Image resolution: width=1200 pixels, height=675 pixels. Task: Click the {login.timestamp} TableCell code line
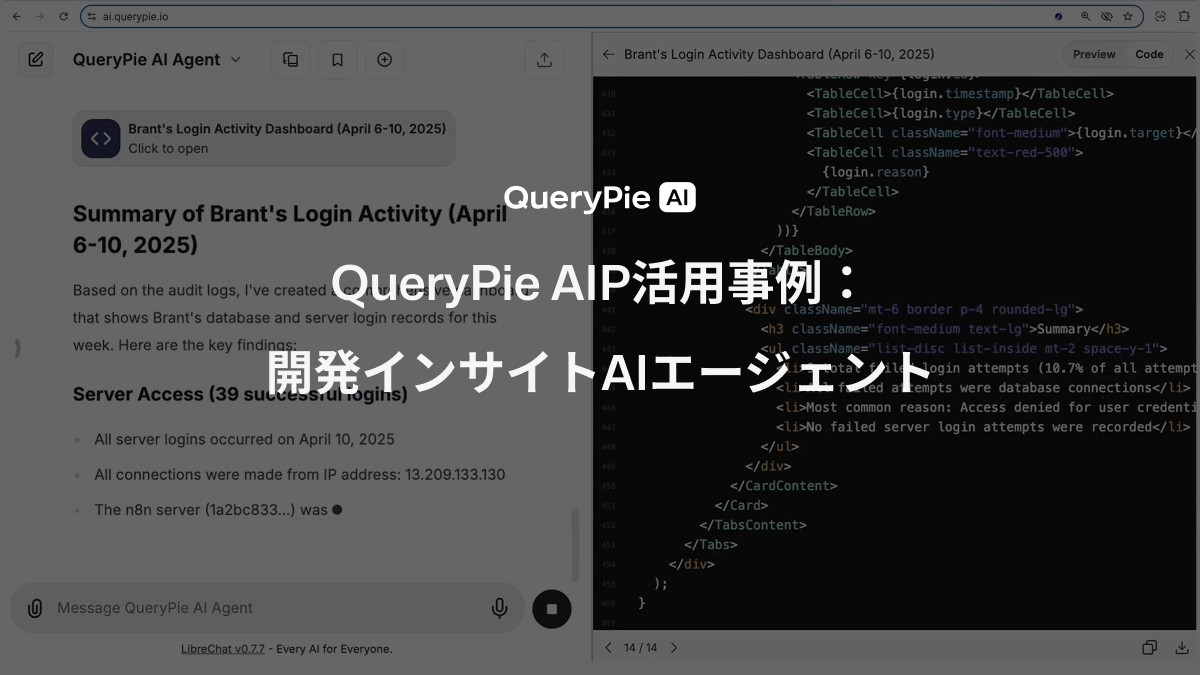coord(960,93)
